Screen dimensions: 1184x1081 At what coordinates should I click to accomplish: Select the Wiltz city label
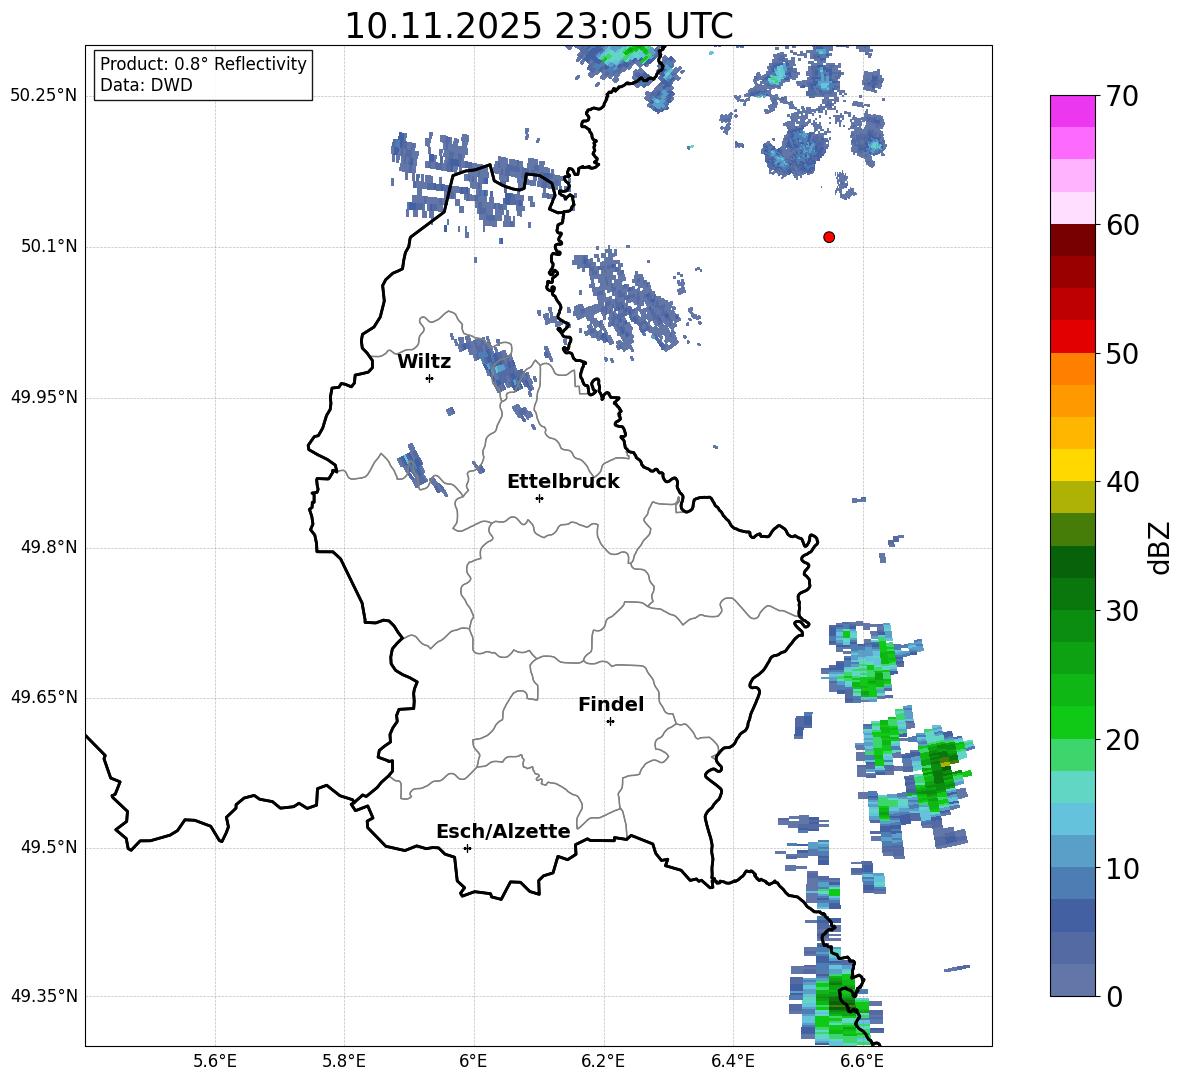[424, 361]
